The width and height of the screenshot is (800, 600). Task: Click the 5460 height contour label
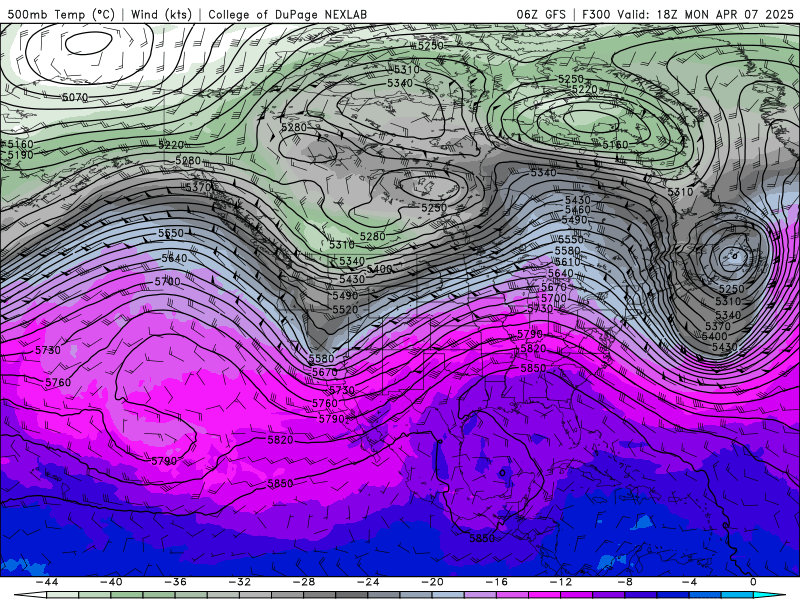click(578, 210)
